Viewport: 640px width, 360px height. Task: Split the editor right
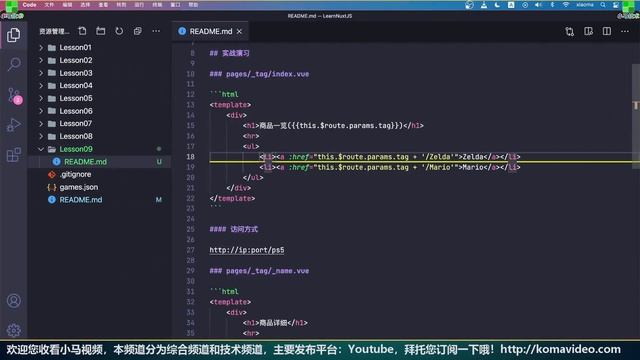[x=607, y=31]
